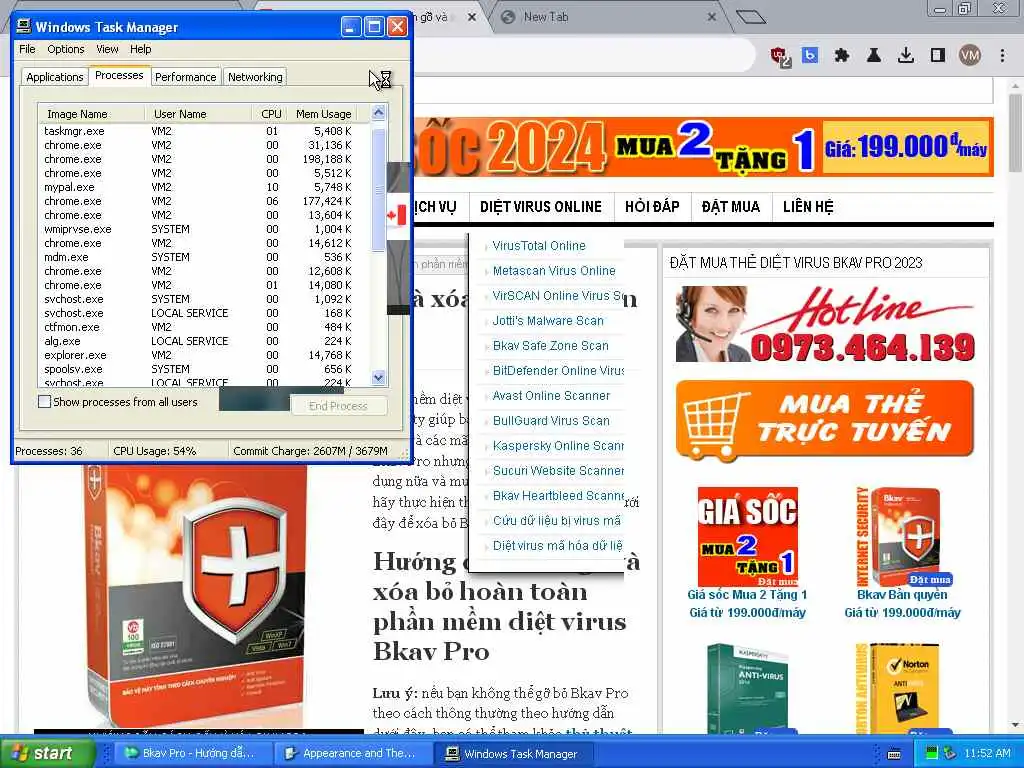
Task: Click Windows Task Manager taskbar button
Action: click(512, 753)
